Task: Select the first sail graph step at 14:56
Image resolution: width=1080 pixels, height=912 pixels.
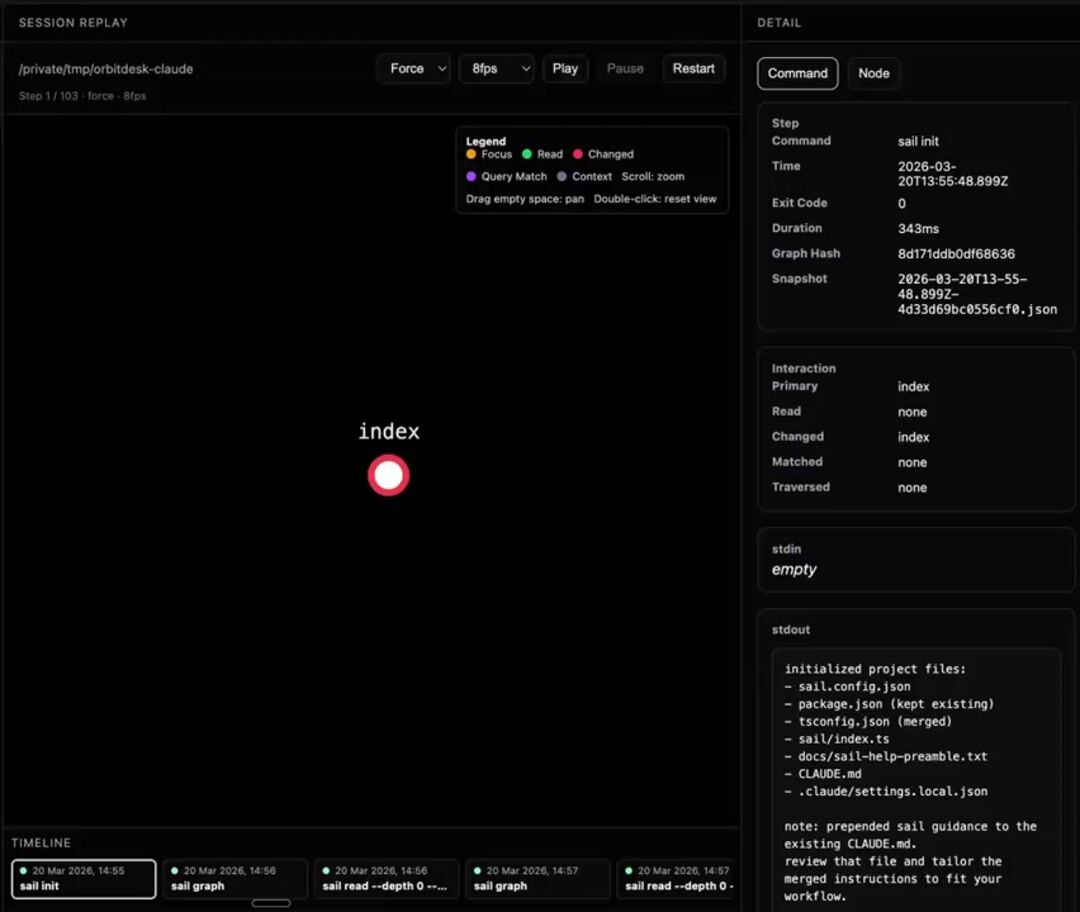Action: point(235,878)
